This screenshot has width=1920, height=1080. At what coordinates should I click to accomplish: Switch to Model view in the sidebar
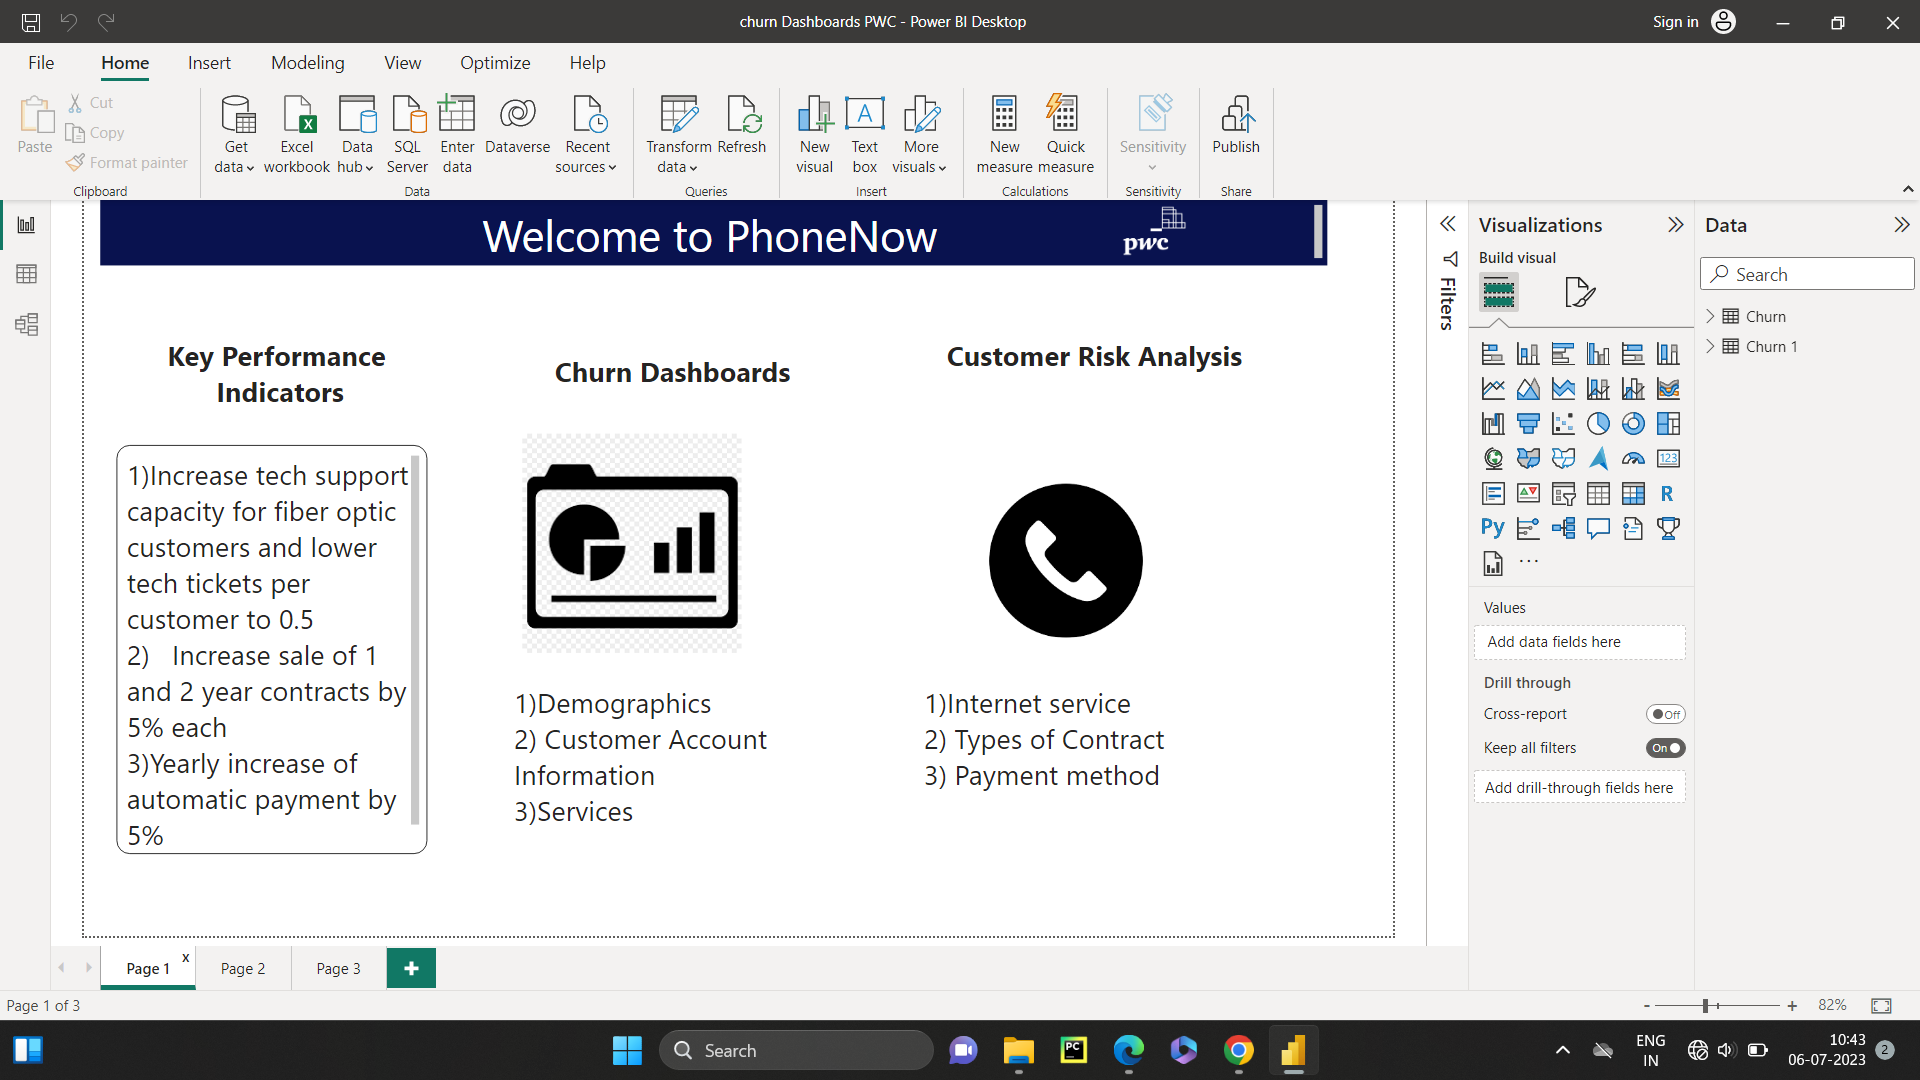click(26, 324)
